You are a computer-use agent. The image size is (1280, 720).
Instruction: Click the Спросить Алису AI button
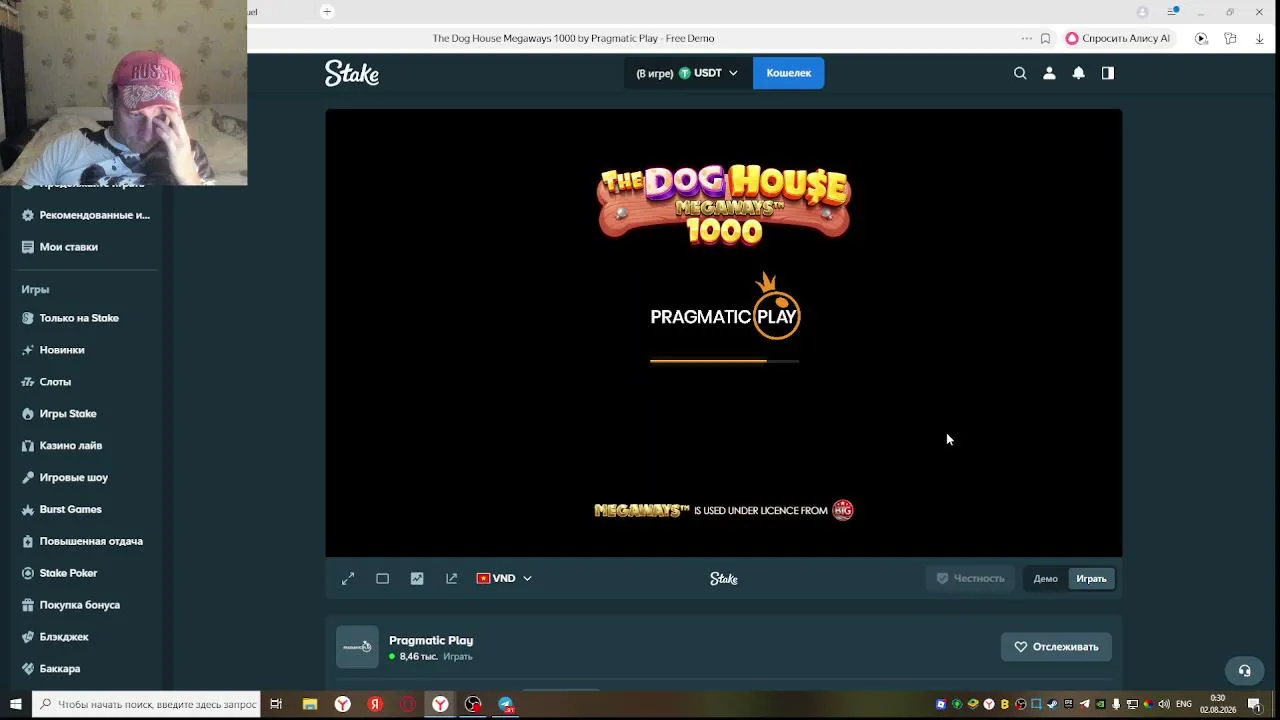pos(1116,38)
